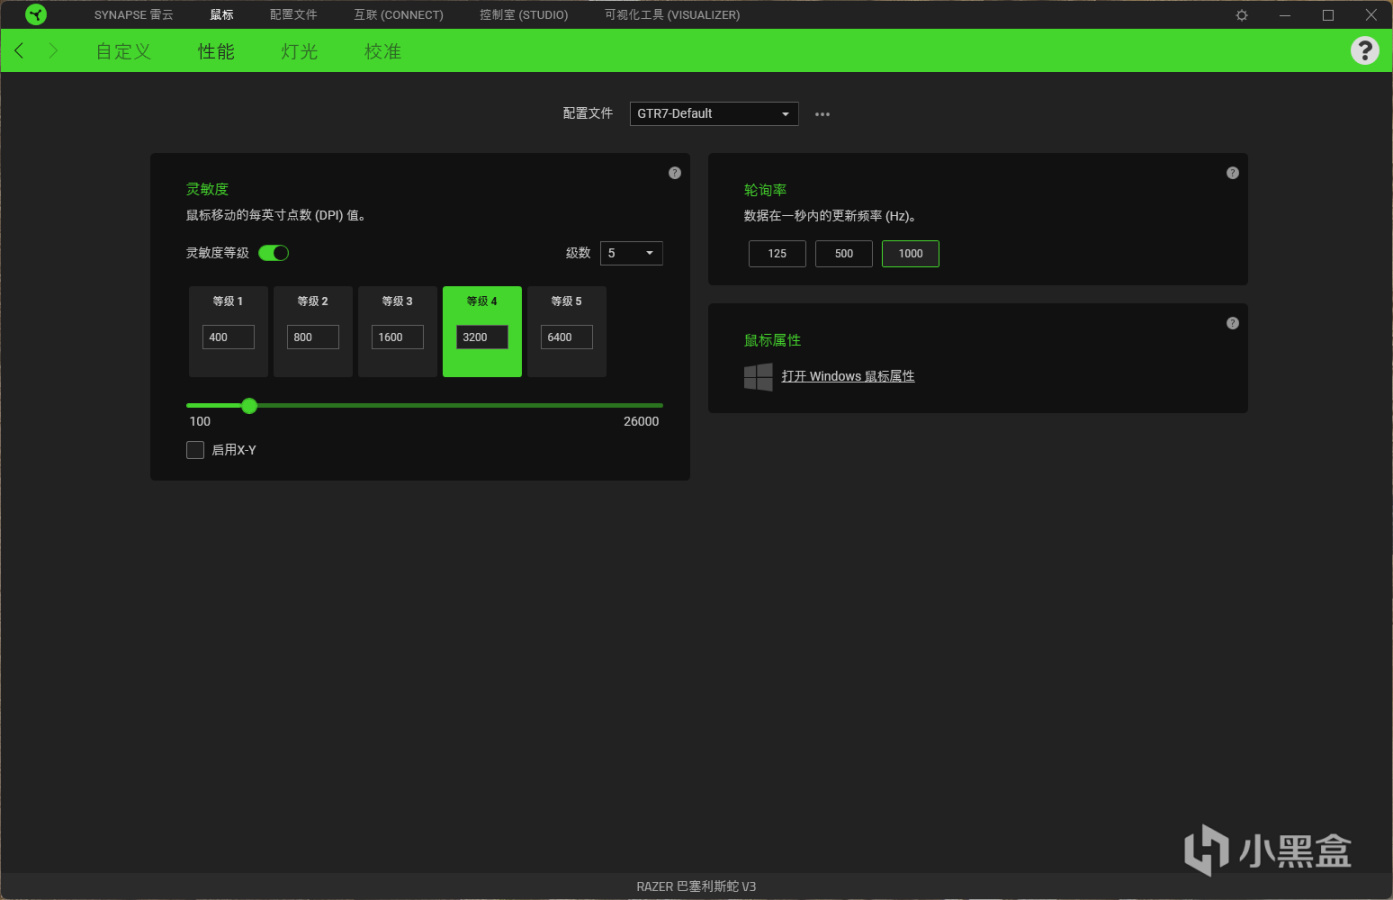
Task: Click the DPI slider handle
Action: (249, 406)
